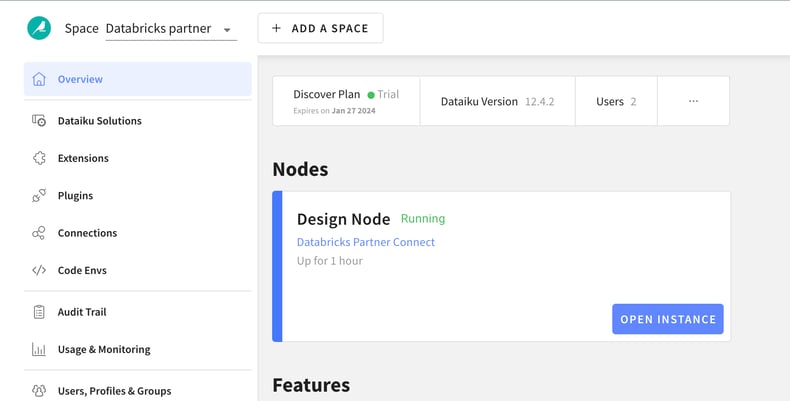The height and width of the screenshot is (401, 790).
Task: Click the Dataiku Version 12.4.2 cell
Action: [497, 101]
